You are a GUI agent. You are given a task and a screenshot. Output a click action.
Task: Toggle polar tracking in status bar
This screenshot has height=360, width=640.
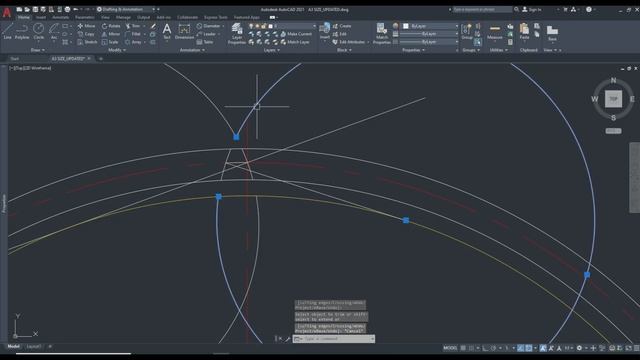[x=493, y=348]
